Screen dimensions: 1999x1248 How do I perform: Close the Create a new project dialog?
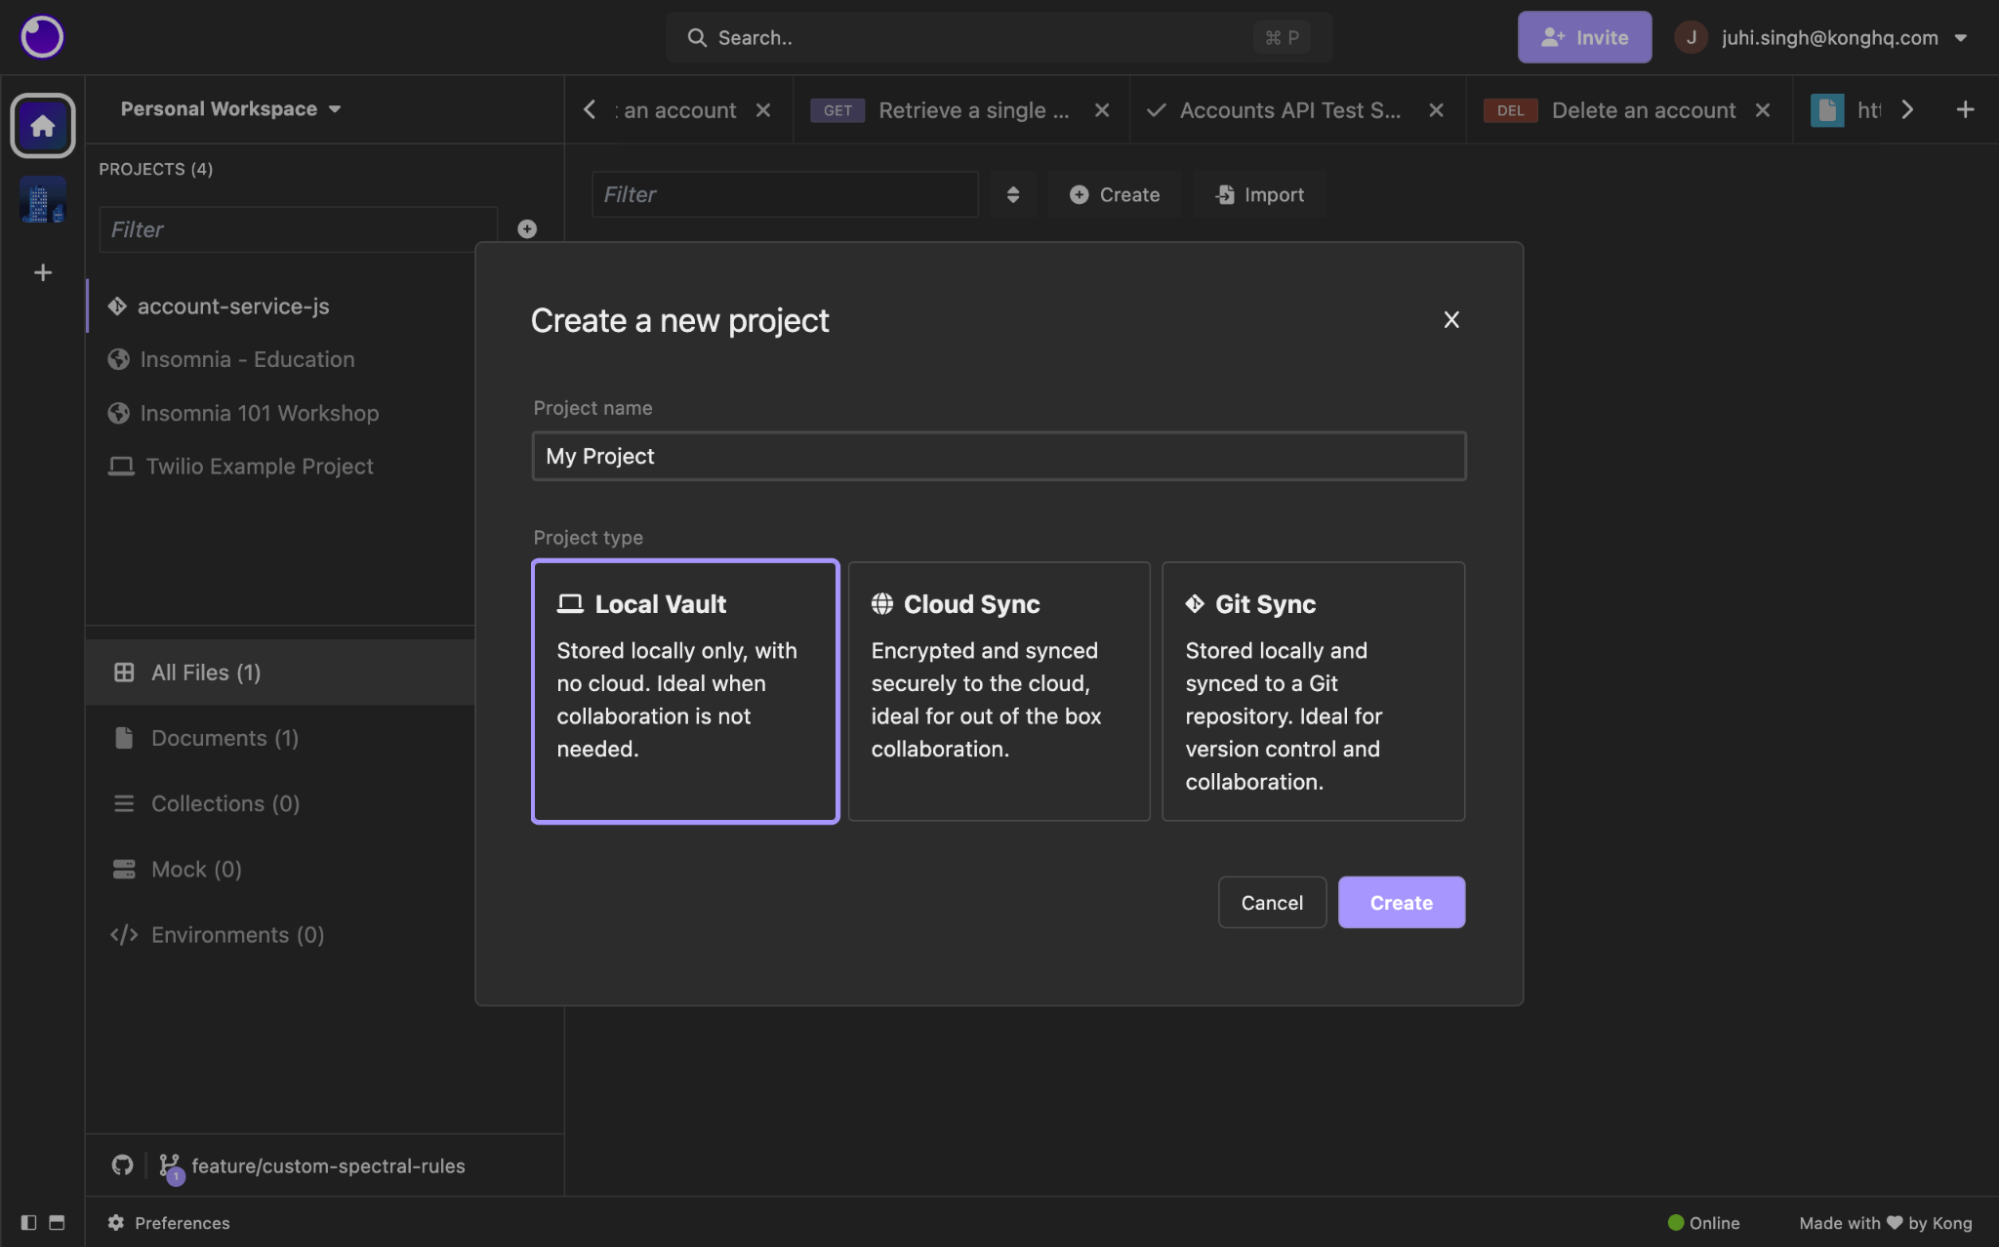pos(1451,320)
